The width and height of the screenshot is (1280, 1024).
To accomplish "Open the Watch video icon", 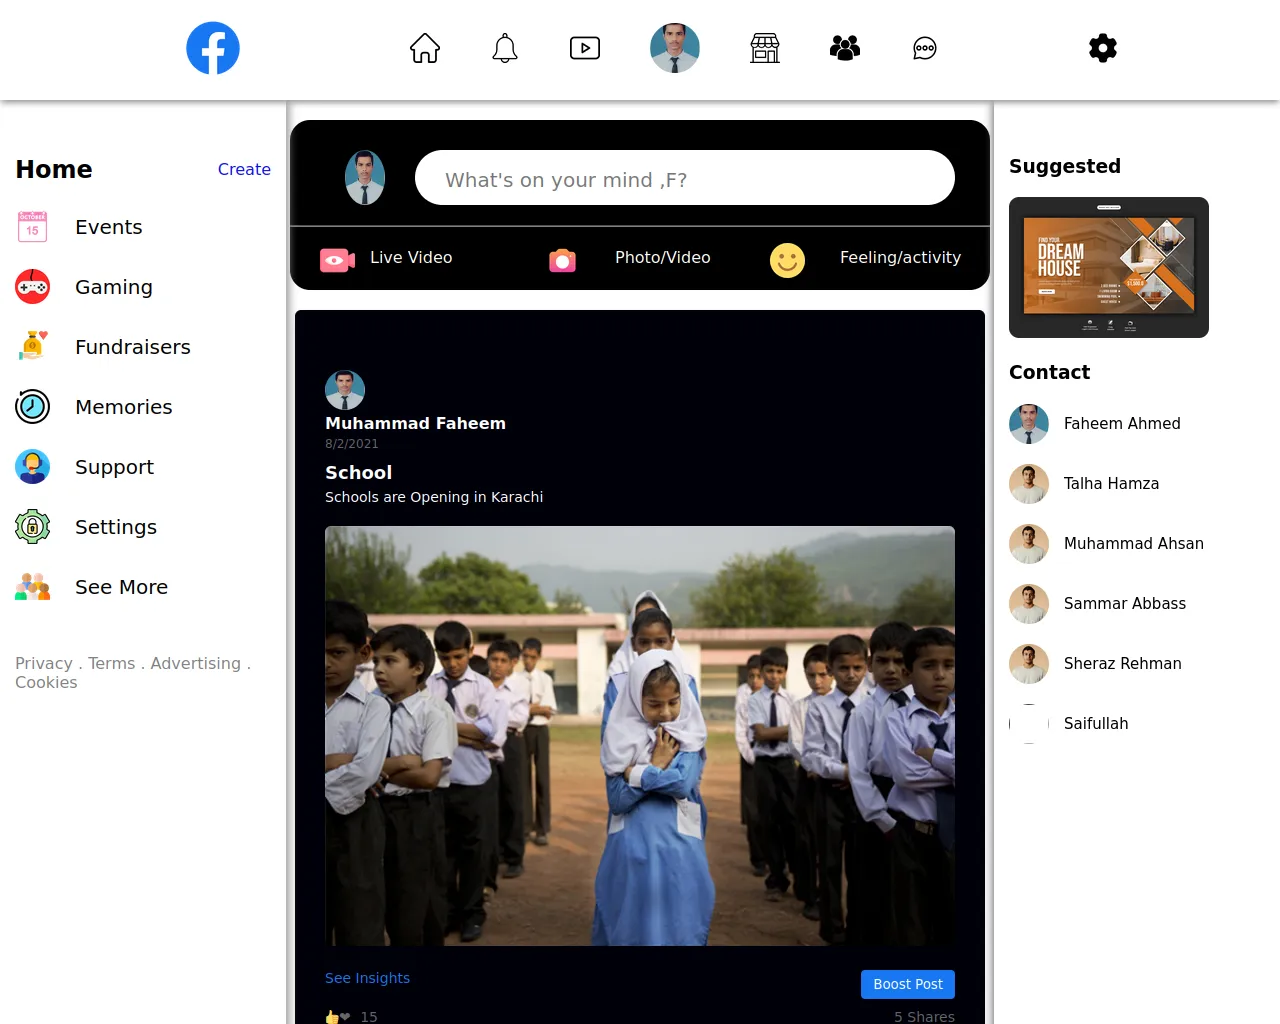I will click(x=584, y=47).
